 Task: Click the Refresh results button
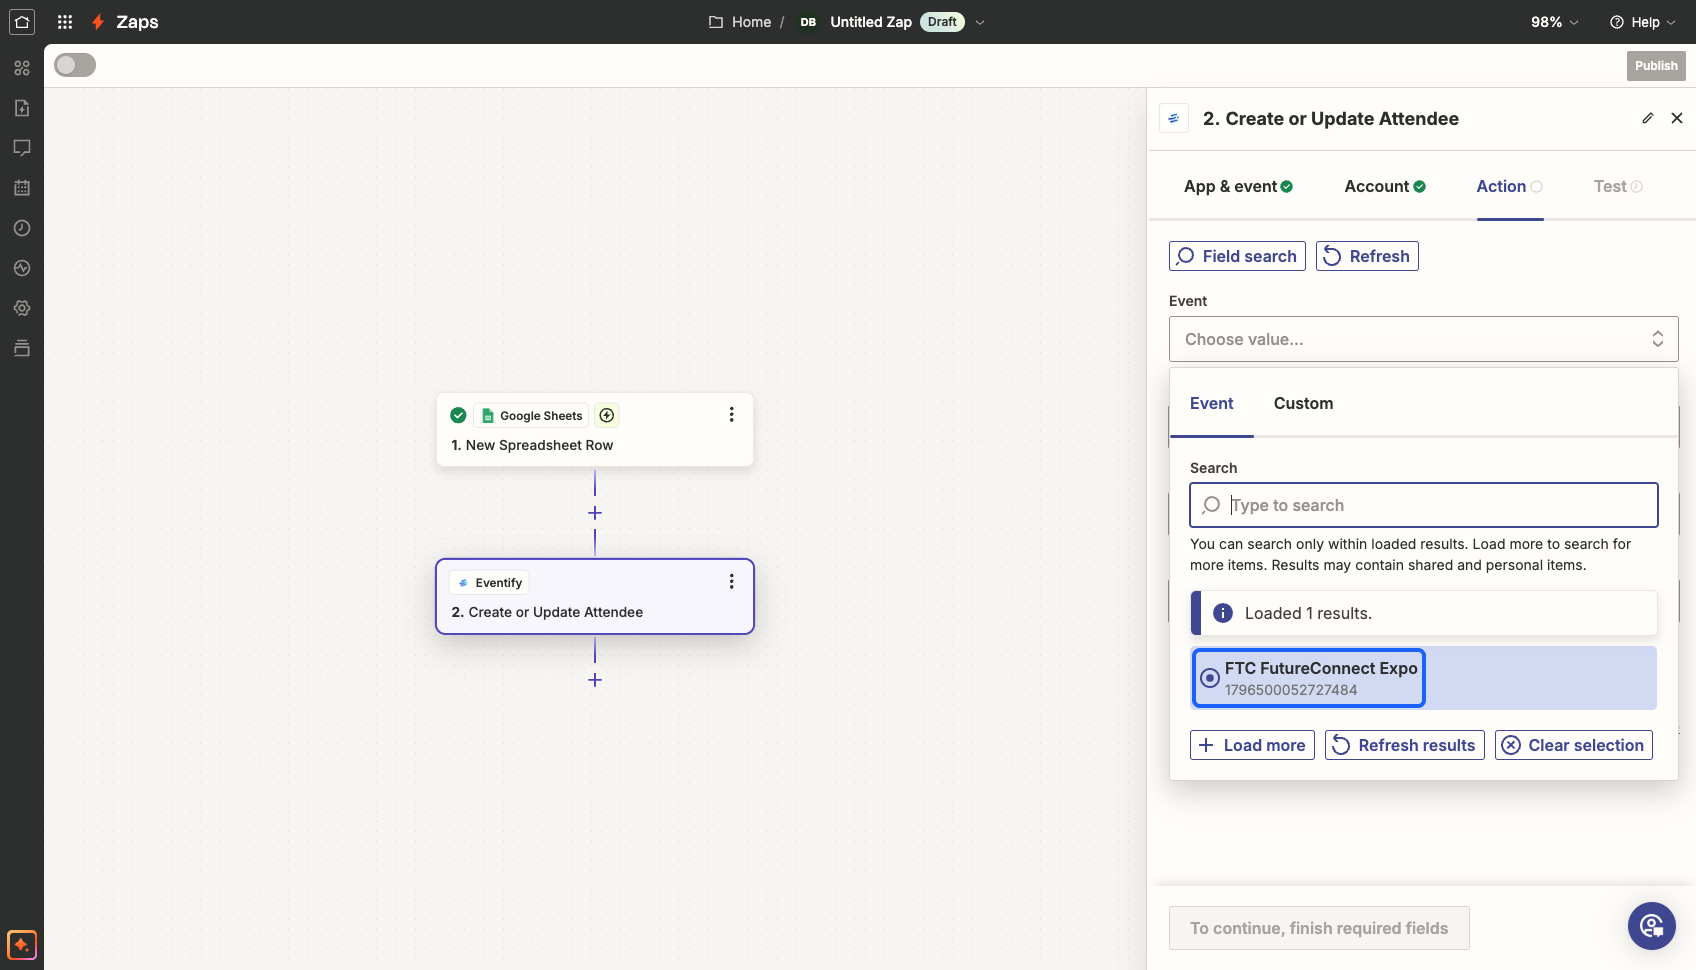pyautogui.click(x=1405, y=745)
